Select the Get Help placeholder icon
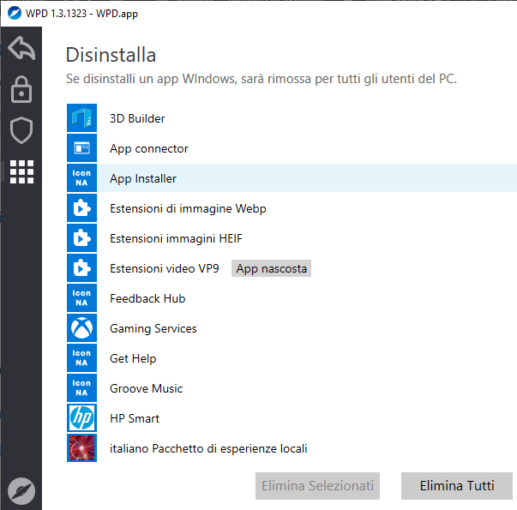 82,358
